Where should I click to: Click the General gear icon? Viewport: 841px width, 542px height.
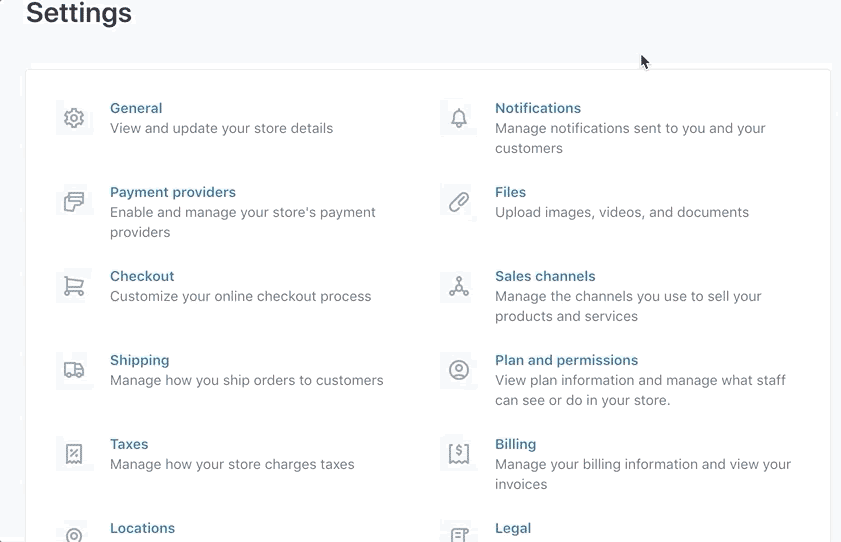point(74,118)
